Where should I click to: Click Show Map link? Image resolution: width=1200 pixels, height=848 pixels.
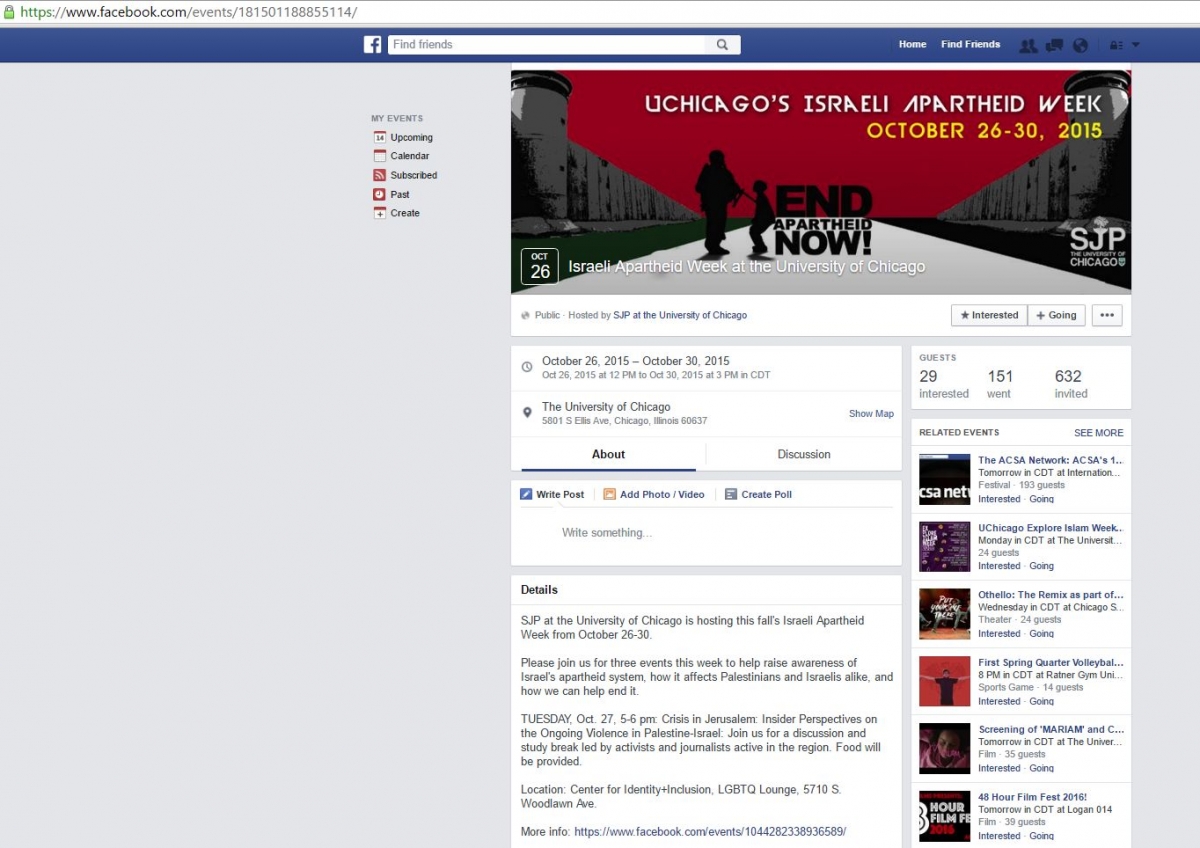point(871,414)
